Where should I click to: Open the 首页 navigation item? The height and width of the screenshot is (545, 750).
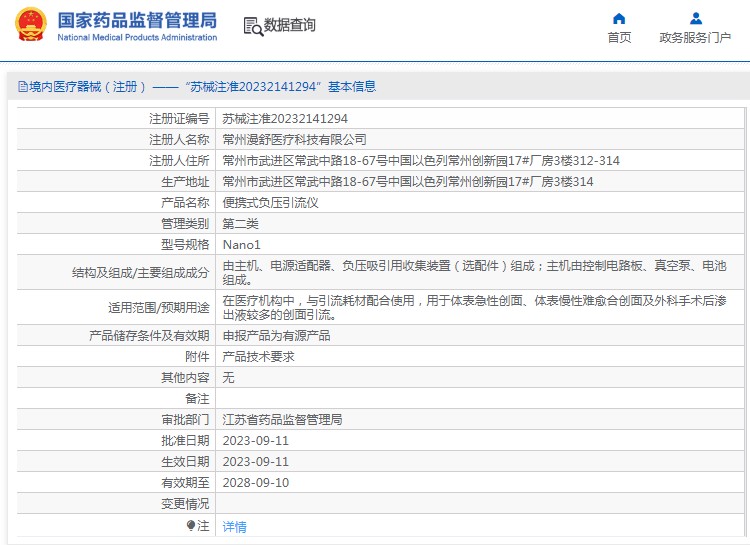619,38
